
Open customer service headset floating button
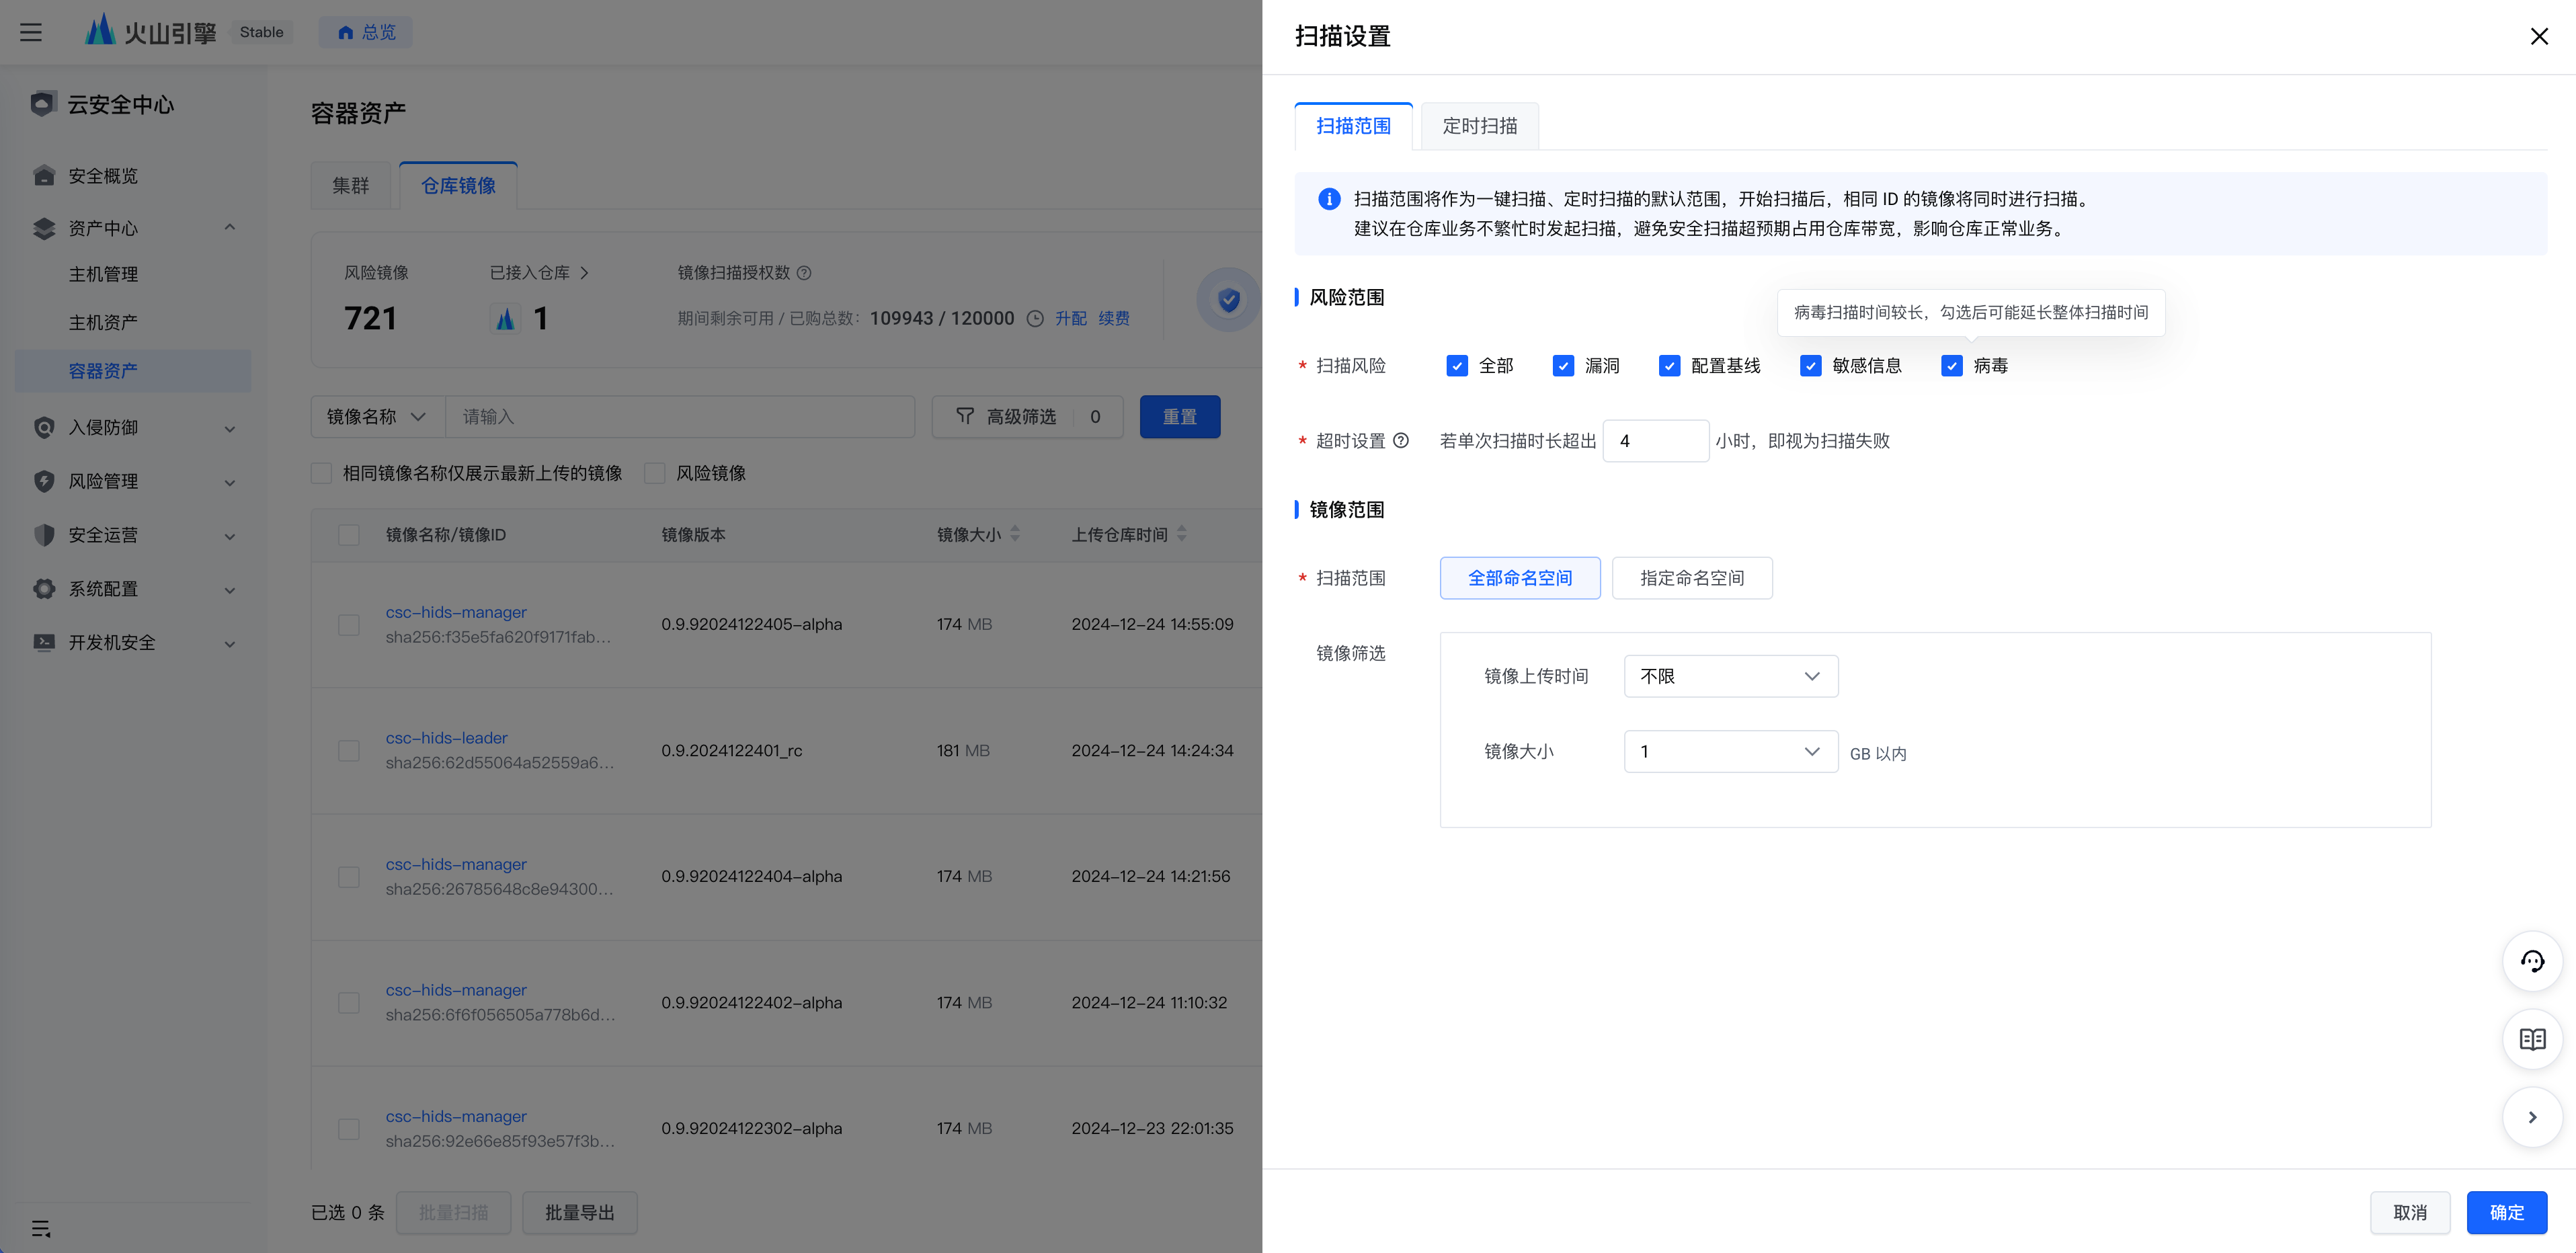coord(2532,961)
